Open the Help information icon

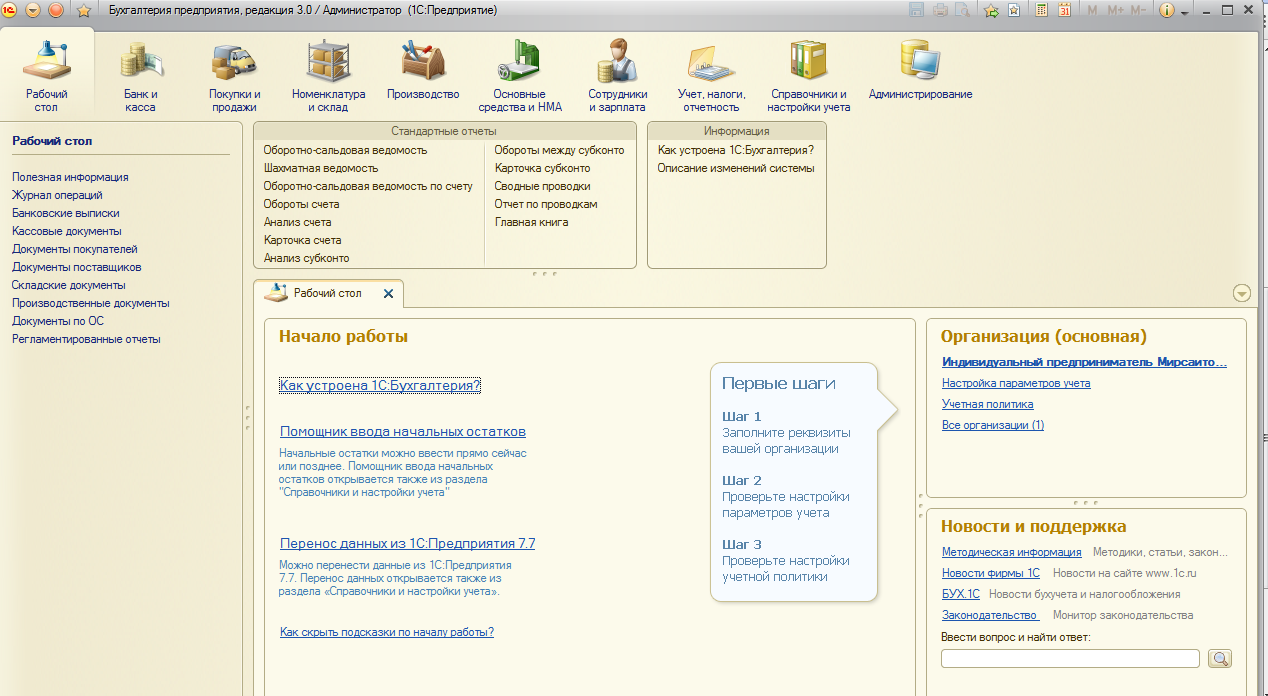point(1167,10)
